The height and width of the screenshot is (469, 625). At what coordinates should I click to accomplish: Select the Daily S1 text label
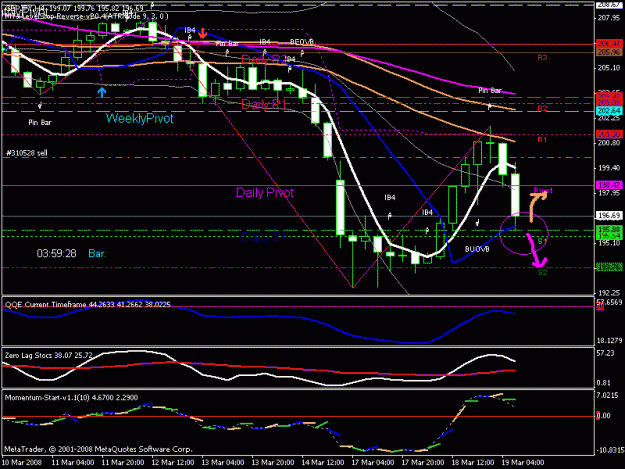(x=264, y=237)
